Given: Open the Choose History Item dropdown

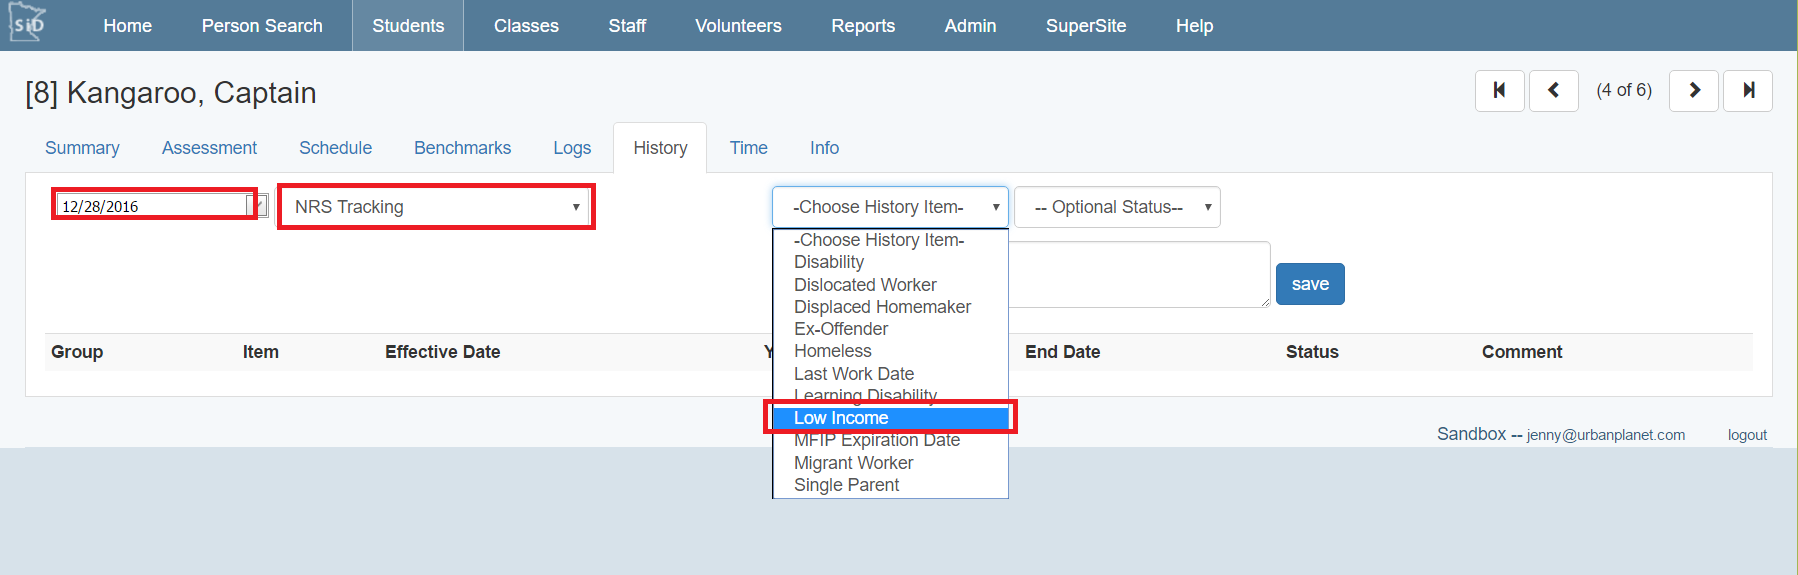Looking at the screenshot, I should pyautogui.click(x=889, y=207).
